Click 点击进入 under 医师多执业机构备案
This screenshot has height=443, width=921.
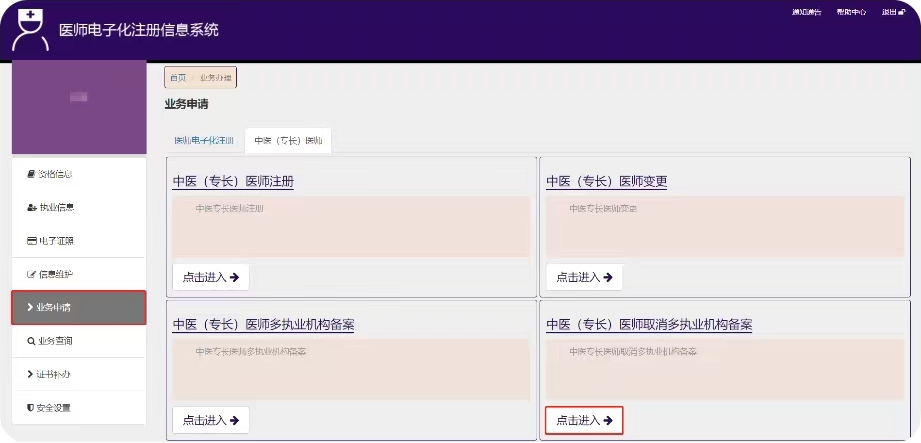[x=210, y=420]
